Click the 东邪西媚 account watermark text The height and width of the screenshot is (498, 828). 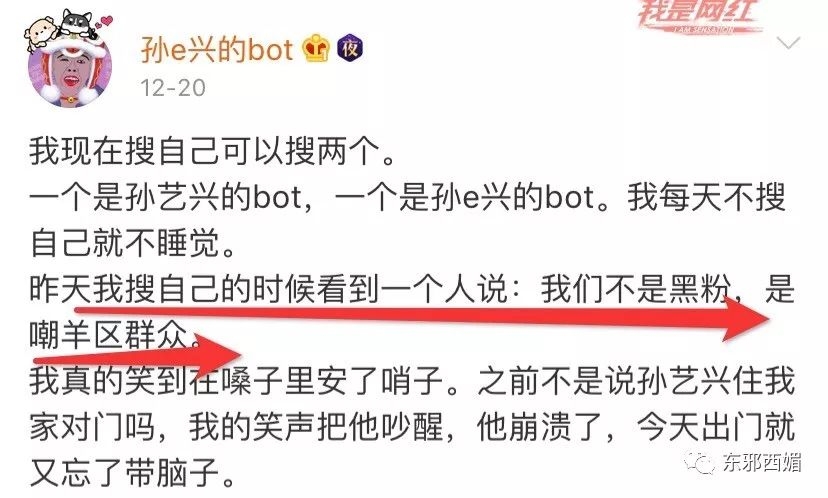point(761,462)
